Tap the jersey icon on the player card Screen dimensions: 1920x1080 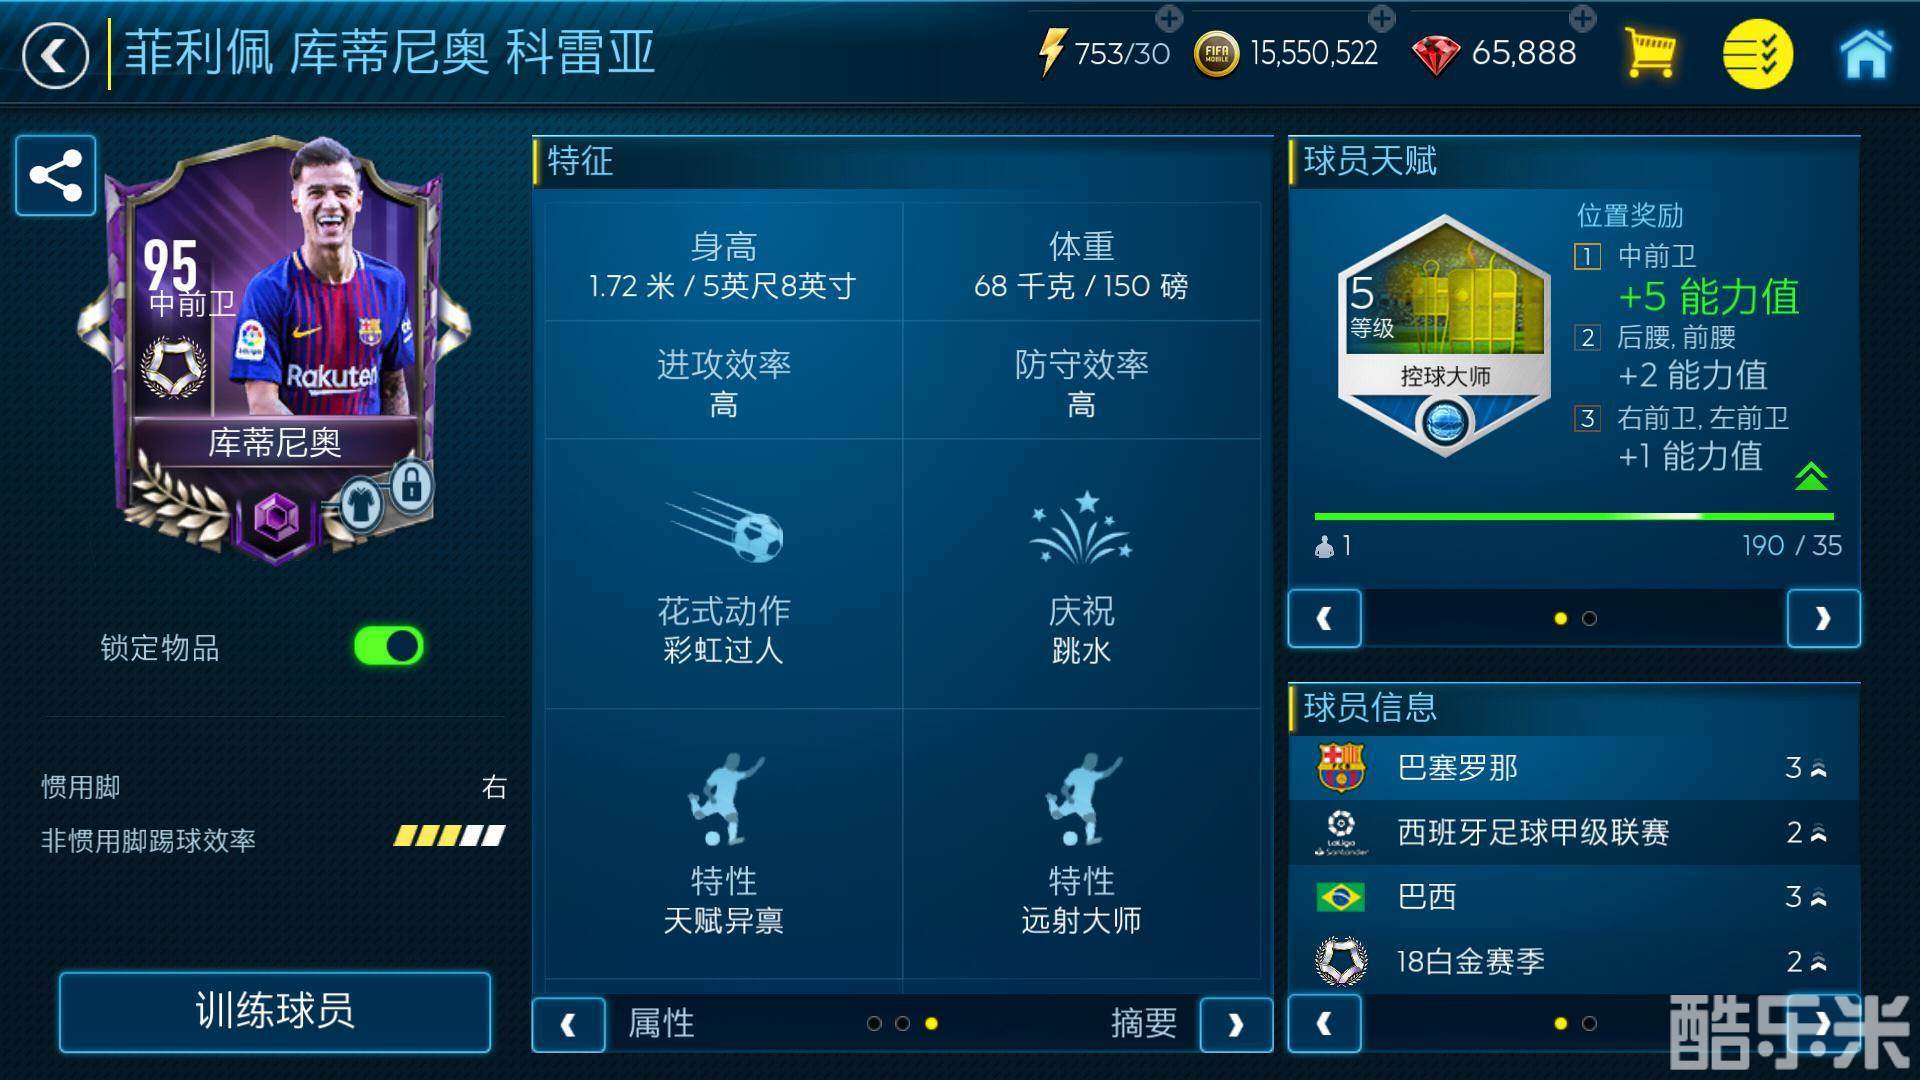click(x=362, y=505)
